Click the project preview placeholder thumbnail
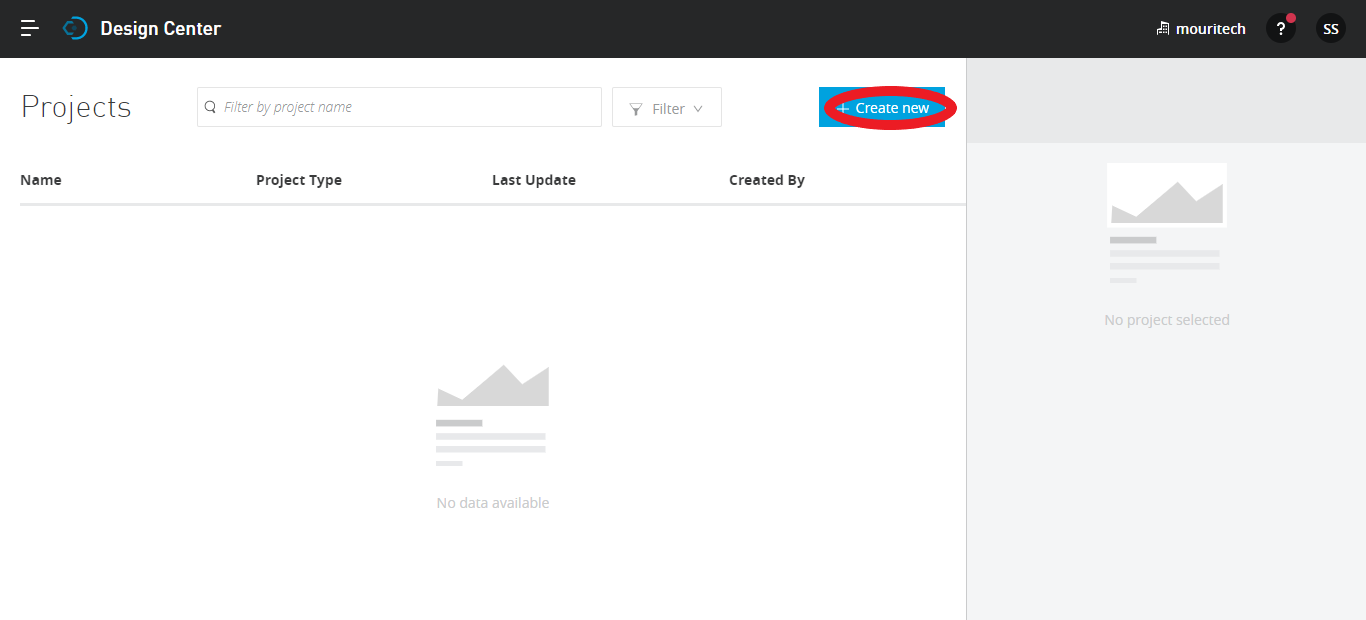The width and height of the screenshot is (1366, 620). 1166,195
